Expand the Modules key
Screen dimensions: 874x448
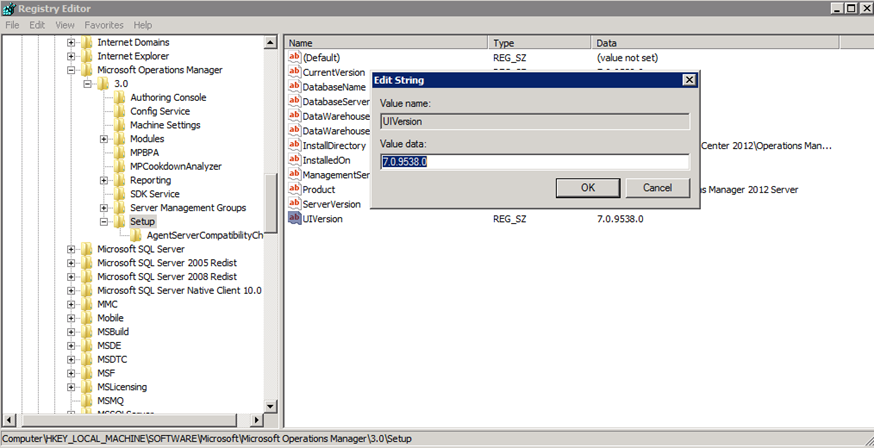pyautogui.click(x=104, y=139)
